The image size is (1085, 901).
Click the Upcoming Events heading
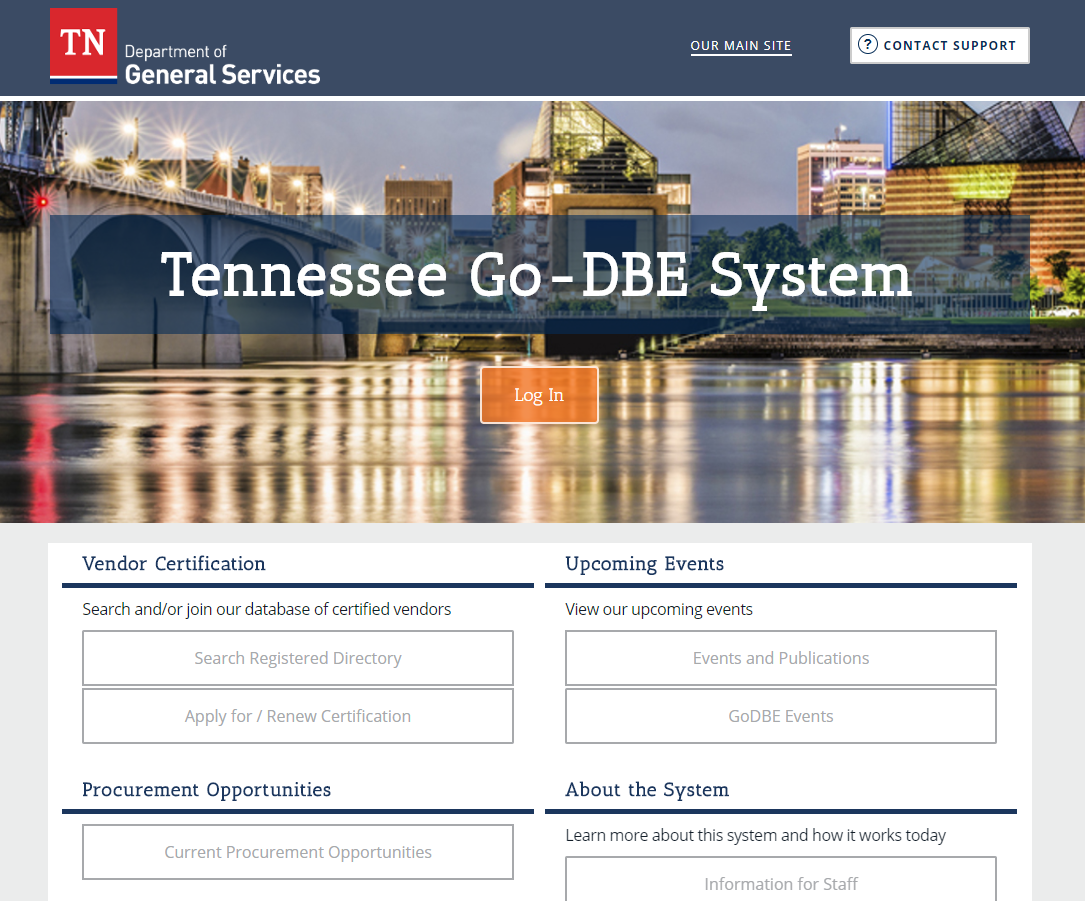(644, 564)
